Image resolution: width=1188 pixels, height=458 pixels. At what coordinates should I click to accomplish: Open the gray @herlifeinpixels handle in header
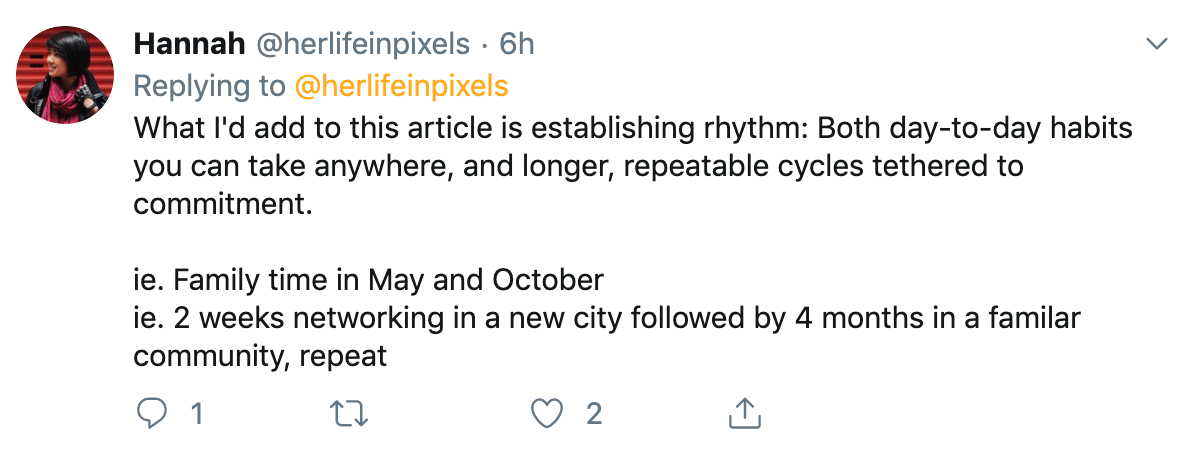[364, 45]
